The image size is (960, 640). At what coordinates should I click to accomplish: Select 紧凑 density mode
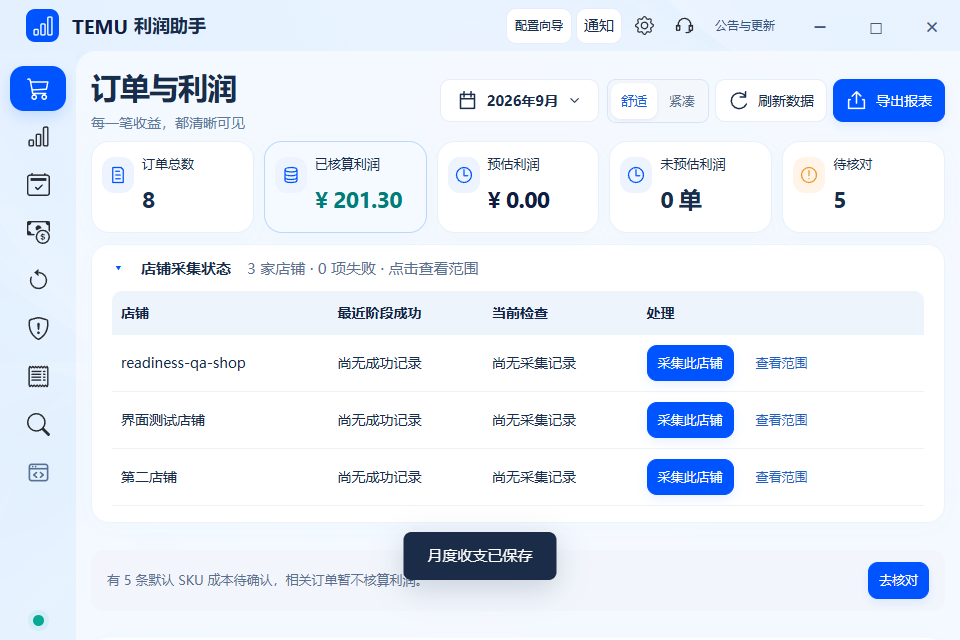coord(681,101)
